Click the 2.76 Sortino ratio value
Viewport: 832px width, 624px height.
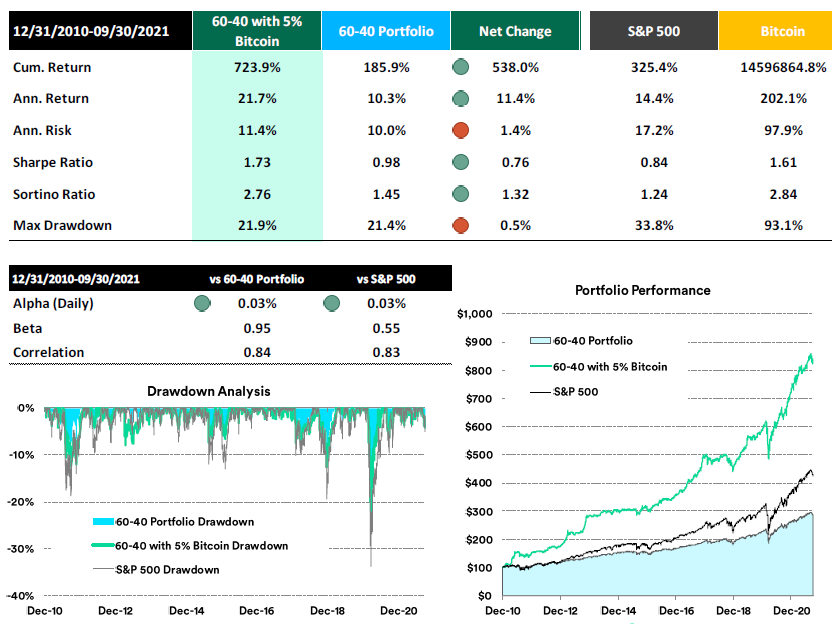(257, 194)
